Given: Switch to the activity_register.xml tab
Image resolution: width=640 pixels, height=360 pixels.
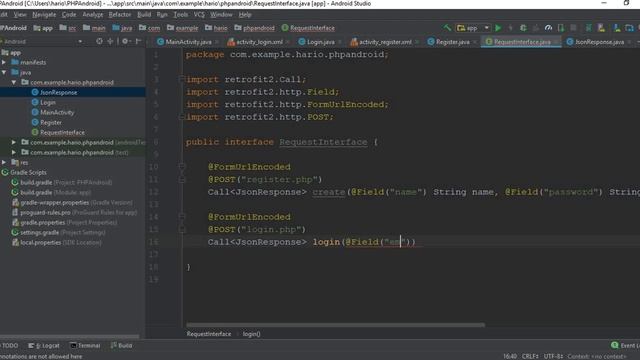Looking at the screenshot, I should [x=385, y=42].
